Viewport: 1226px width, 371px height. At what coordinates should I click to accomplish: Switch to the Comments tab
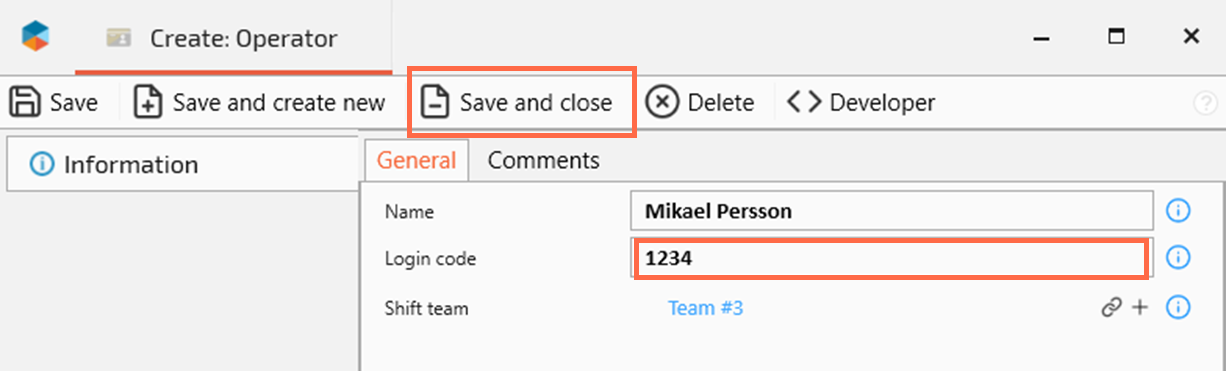pyautogui.click(x=544, y=160)
